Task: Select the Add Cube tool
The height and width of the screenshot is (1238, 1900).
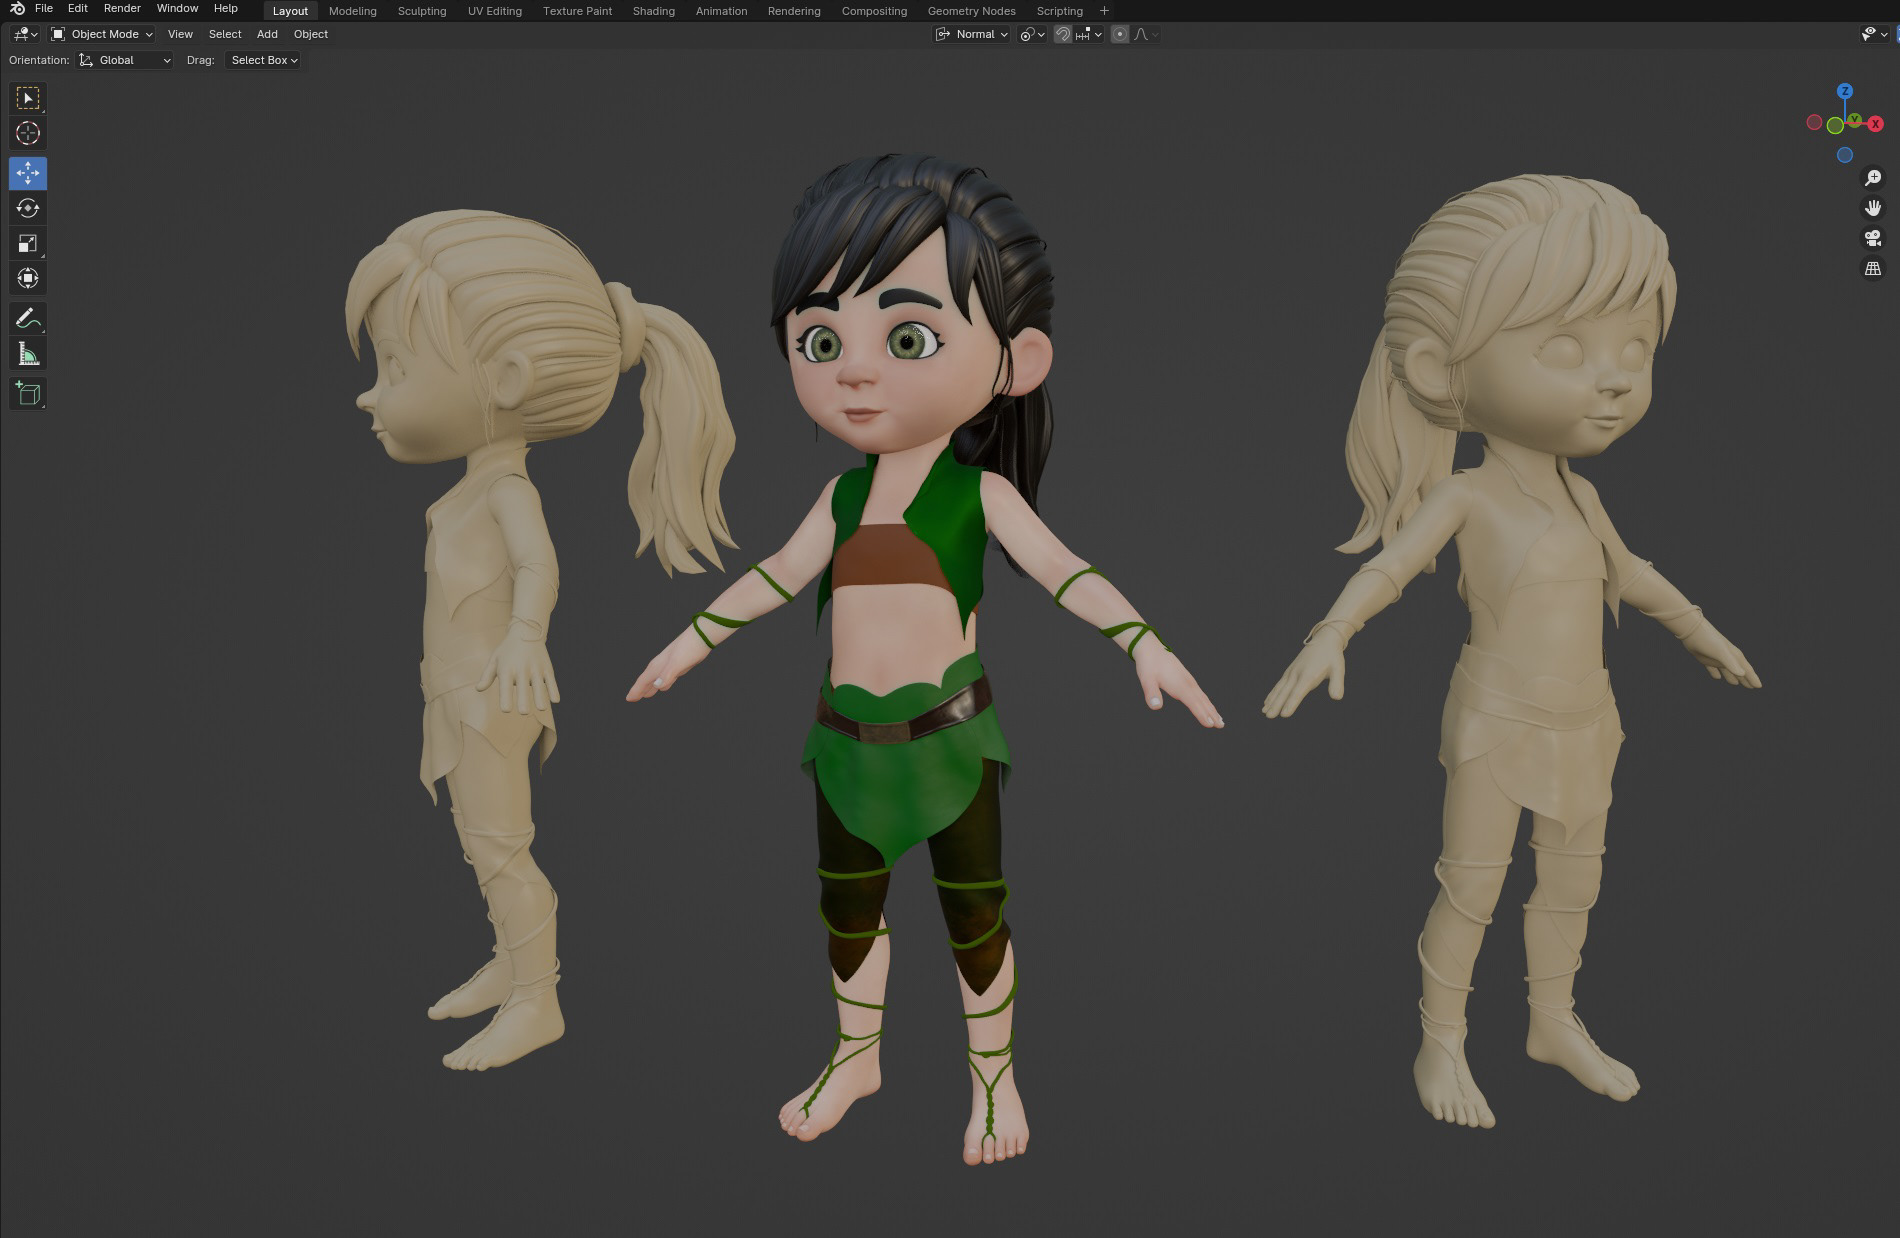Action: [x=28, y=394]
